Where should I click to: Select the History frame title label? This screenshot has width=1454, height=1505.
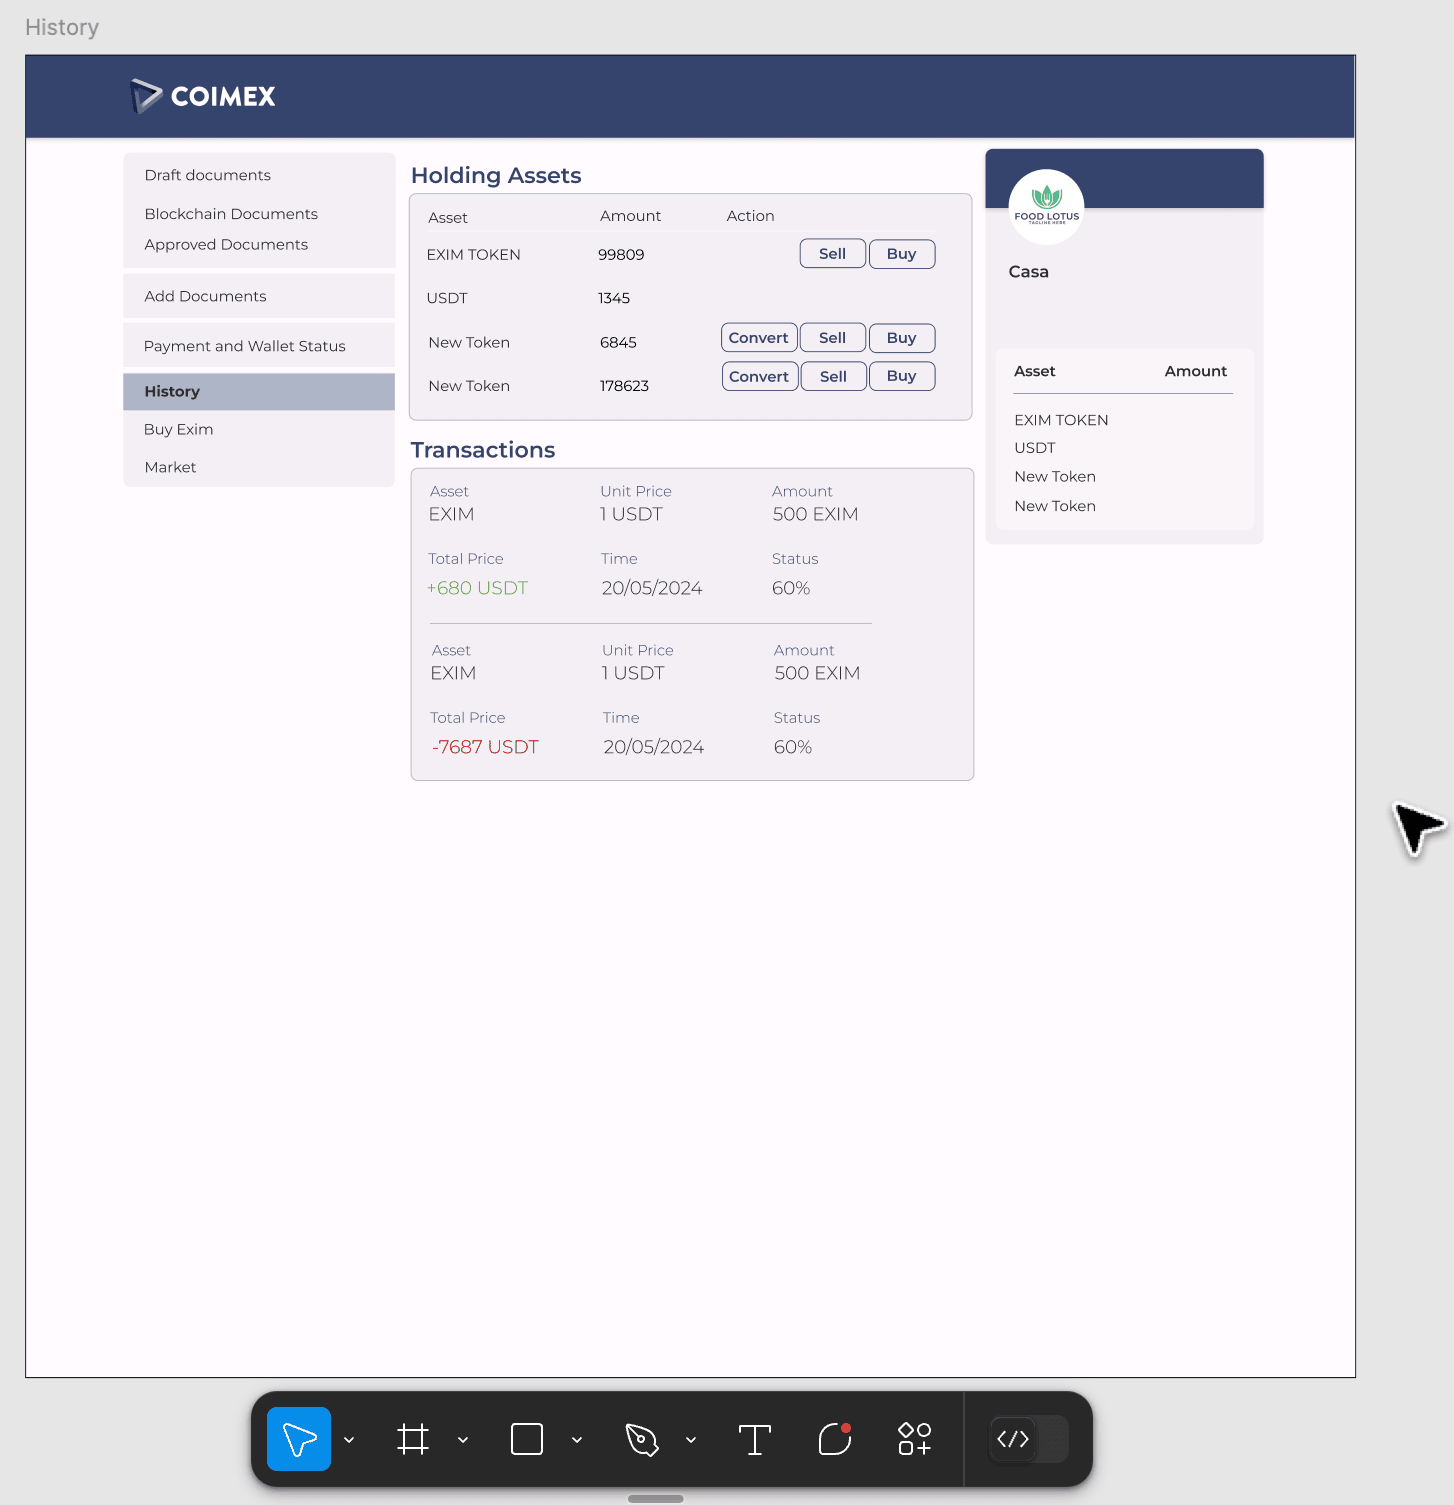[x=62, y=27]
